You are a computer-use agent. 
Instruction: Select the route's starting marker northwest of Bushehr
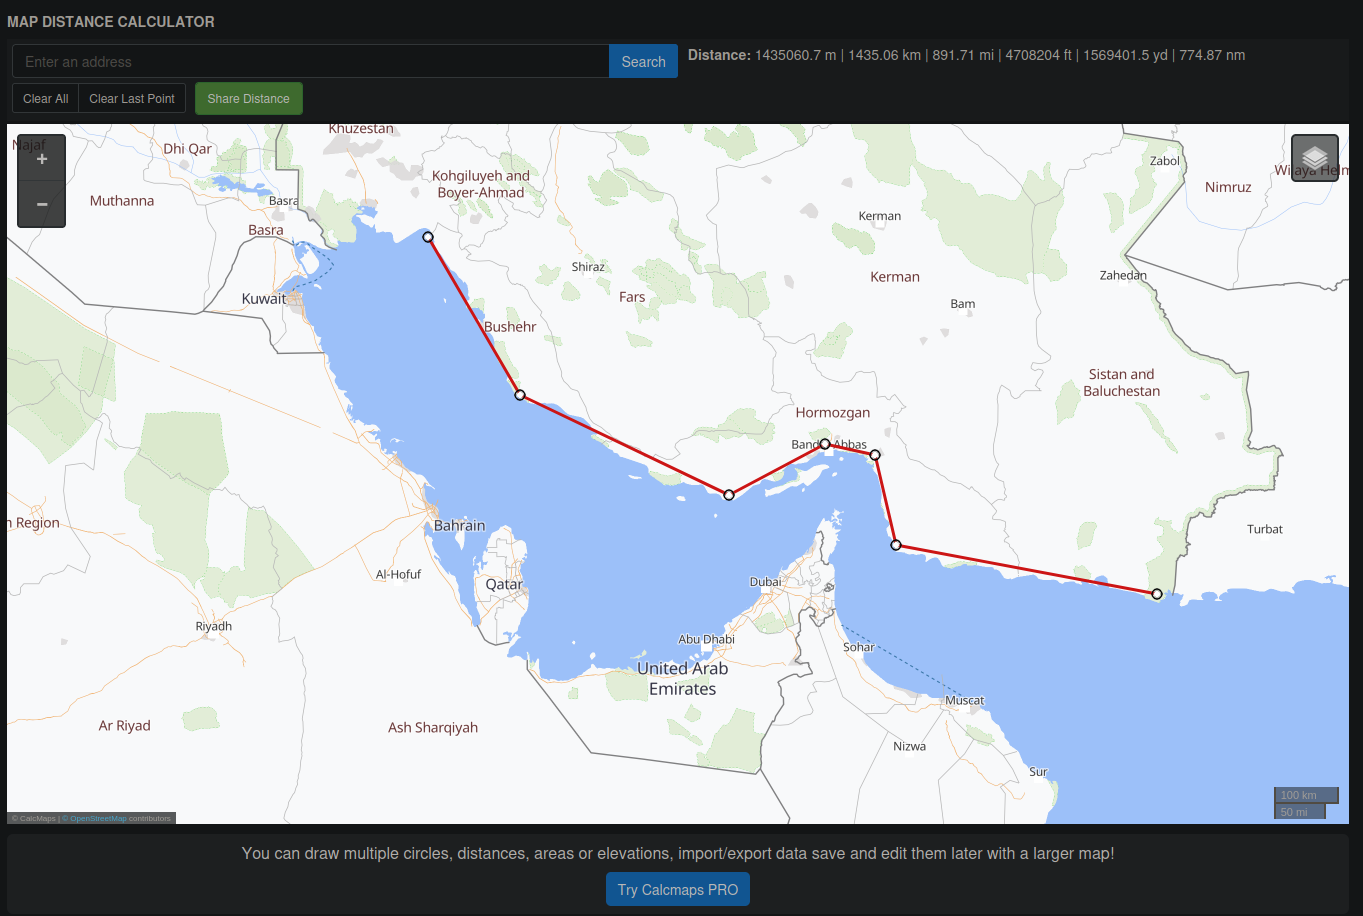point(428,237)
